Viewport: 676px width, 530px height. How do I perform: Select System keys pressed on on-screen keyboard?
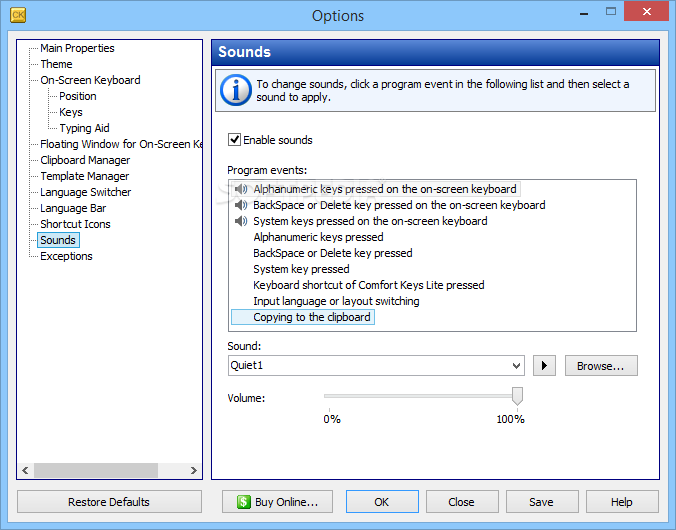[370, 221]
